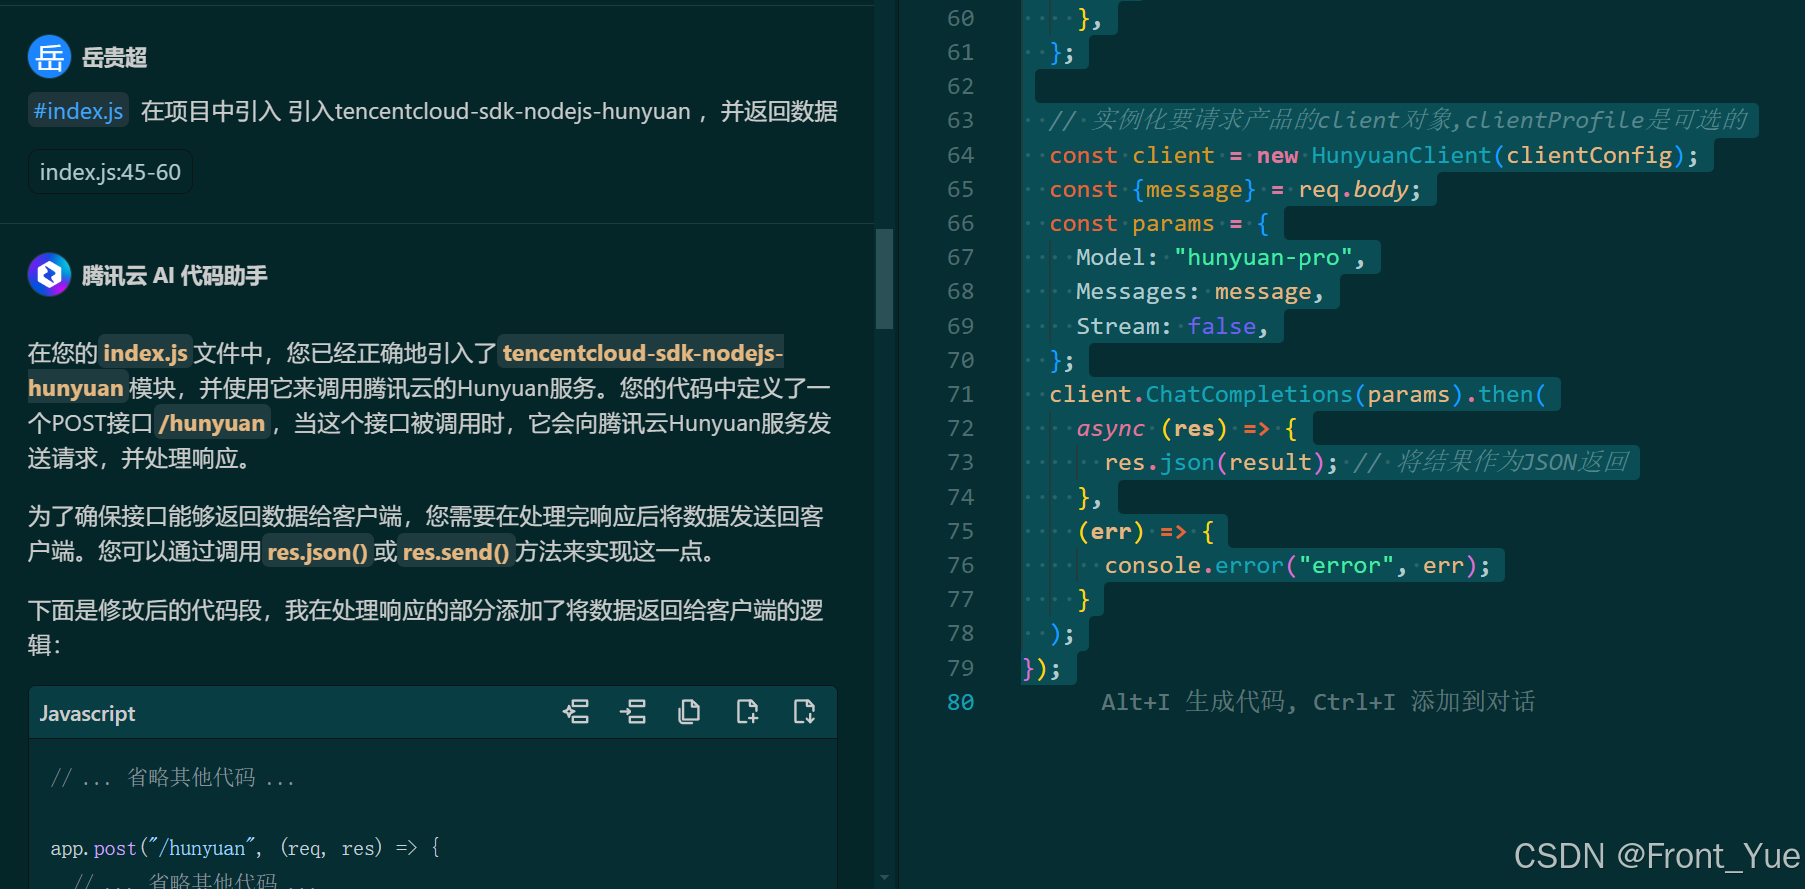The height and width of the screenshot is (889, 1805).
Task: Click the inline code res.json() in the reply
Action: point(318,551)
